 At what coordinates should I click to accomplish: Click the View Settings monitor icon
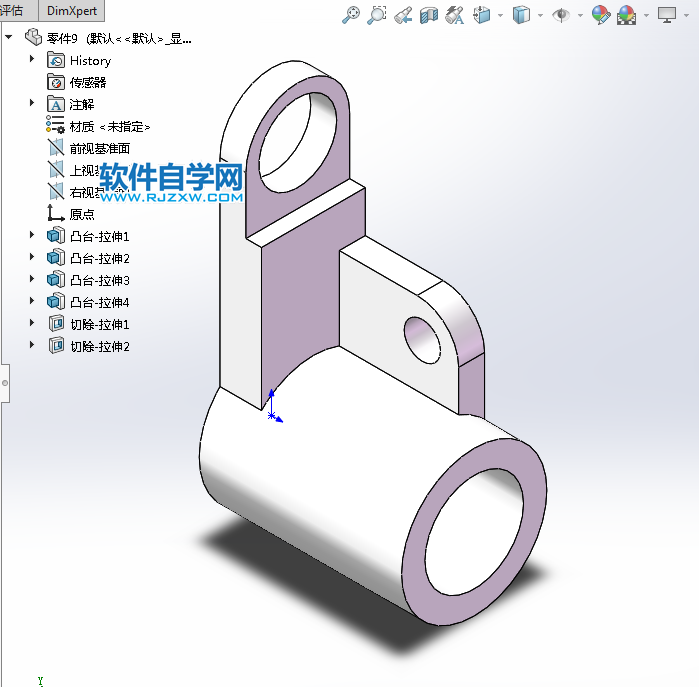click(x=667, y=15)
